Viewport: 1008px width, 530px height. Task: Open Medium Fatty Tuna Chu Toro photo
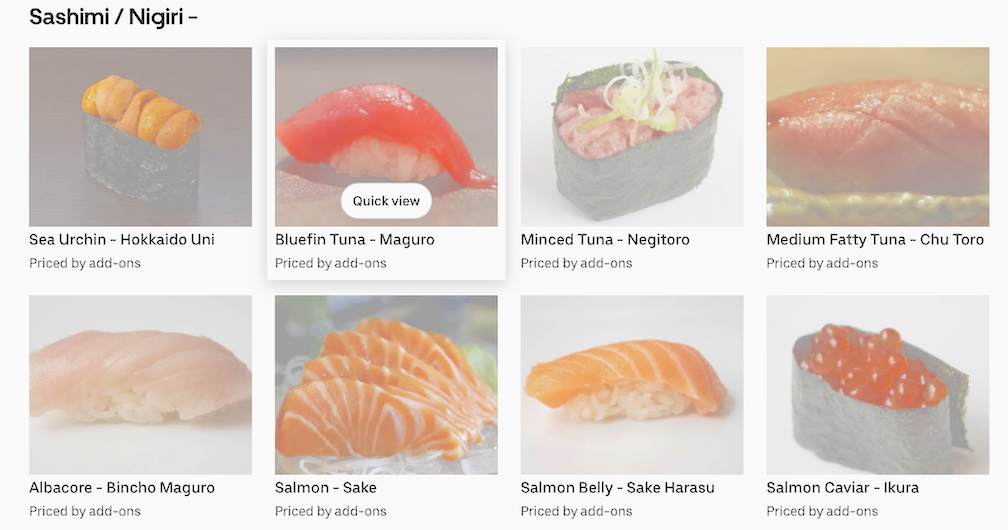(x=878, y=136)
